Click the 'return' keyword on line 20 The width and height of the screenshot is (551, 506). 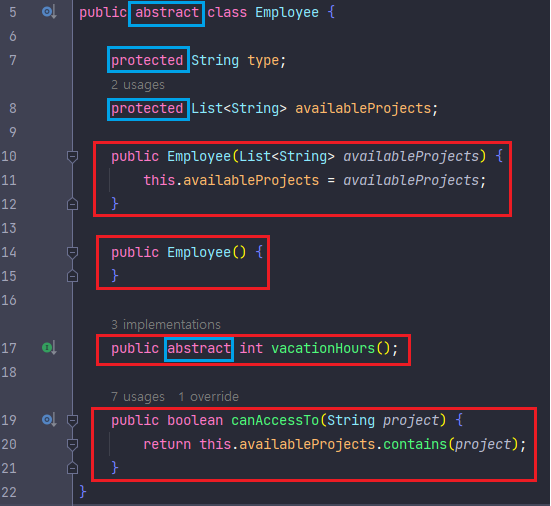click(167, 445)
